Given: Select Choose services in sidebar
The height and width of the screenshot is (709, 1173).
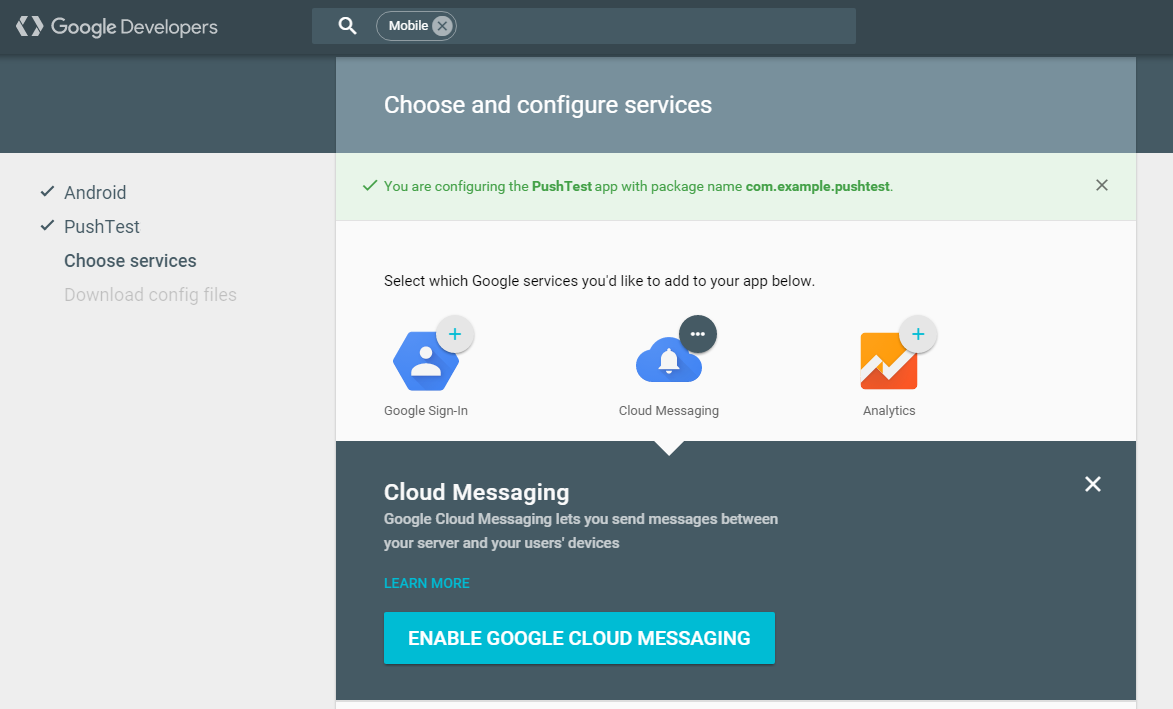Looking at the screenshot, I should pyautogui.click(x=130, y=261).
